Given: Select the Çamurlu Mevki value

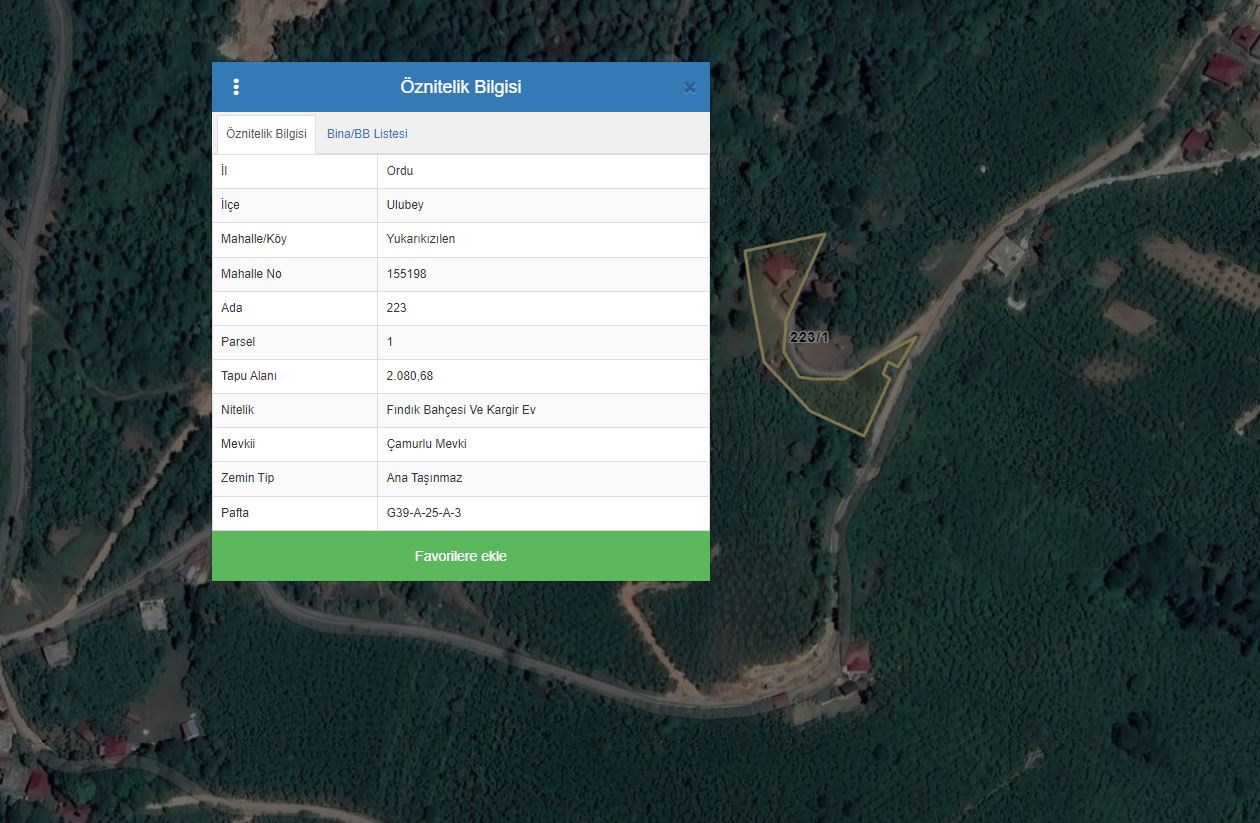Looking at the screenshot, I should pyautogui.click(x=427, y=444).
